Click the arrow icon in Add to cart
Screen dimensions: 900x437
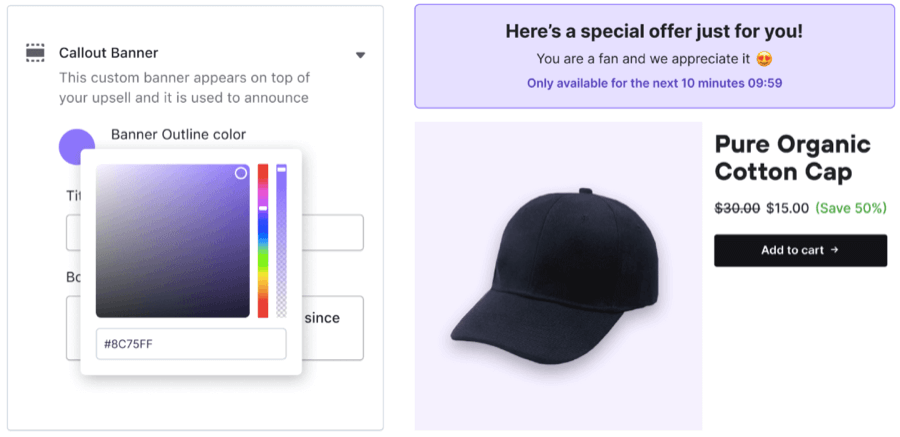click(x=835, y=250)
